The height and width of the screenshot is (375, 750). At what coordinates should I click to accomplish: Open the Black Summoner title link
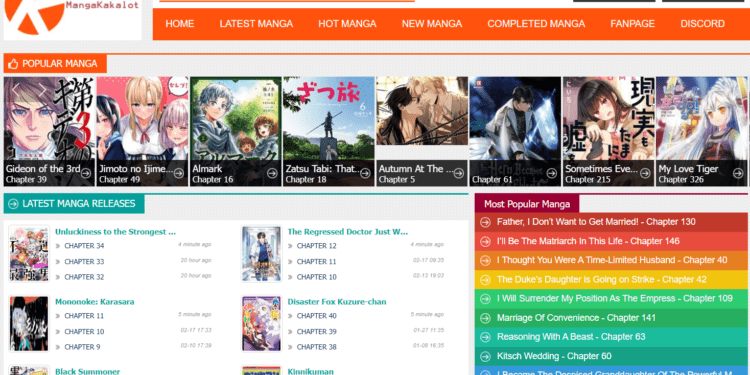[x=88, y=371]
